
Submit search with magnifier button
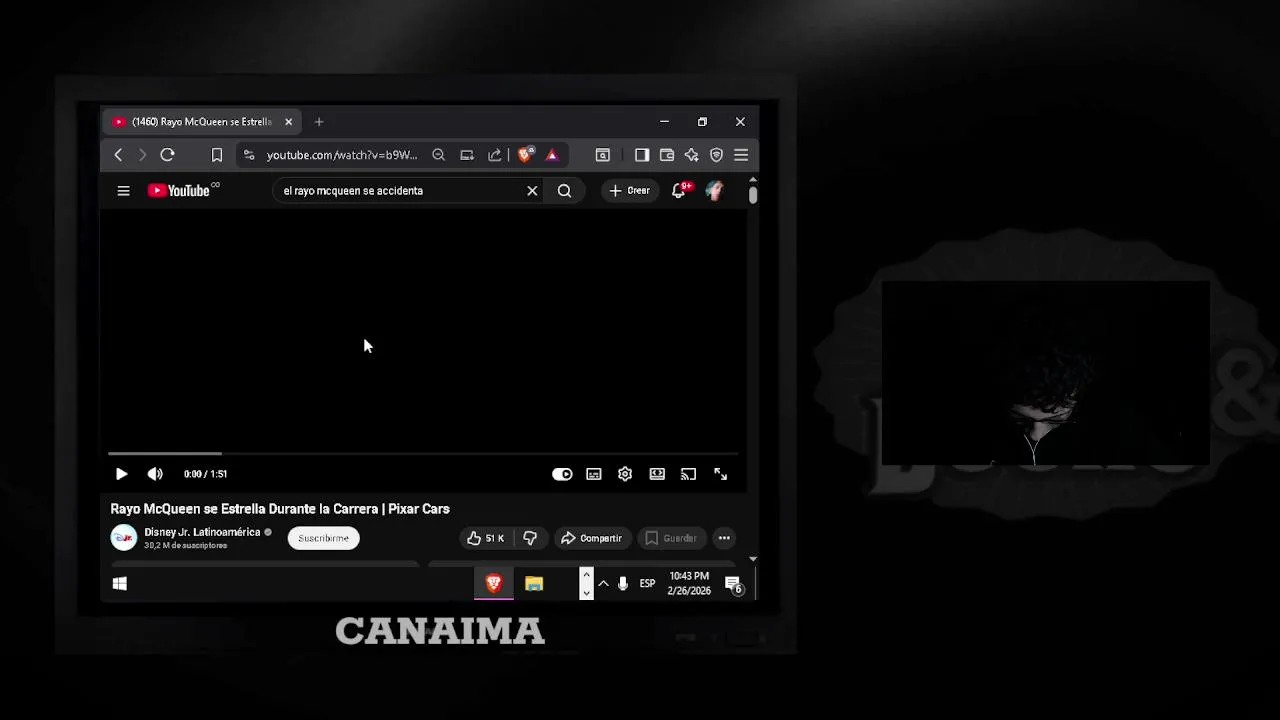(564, 191)
